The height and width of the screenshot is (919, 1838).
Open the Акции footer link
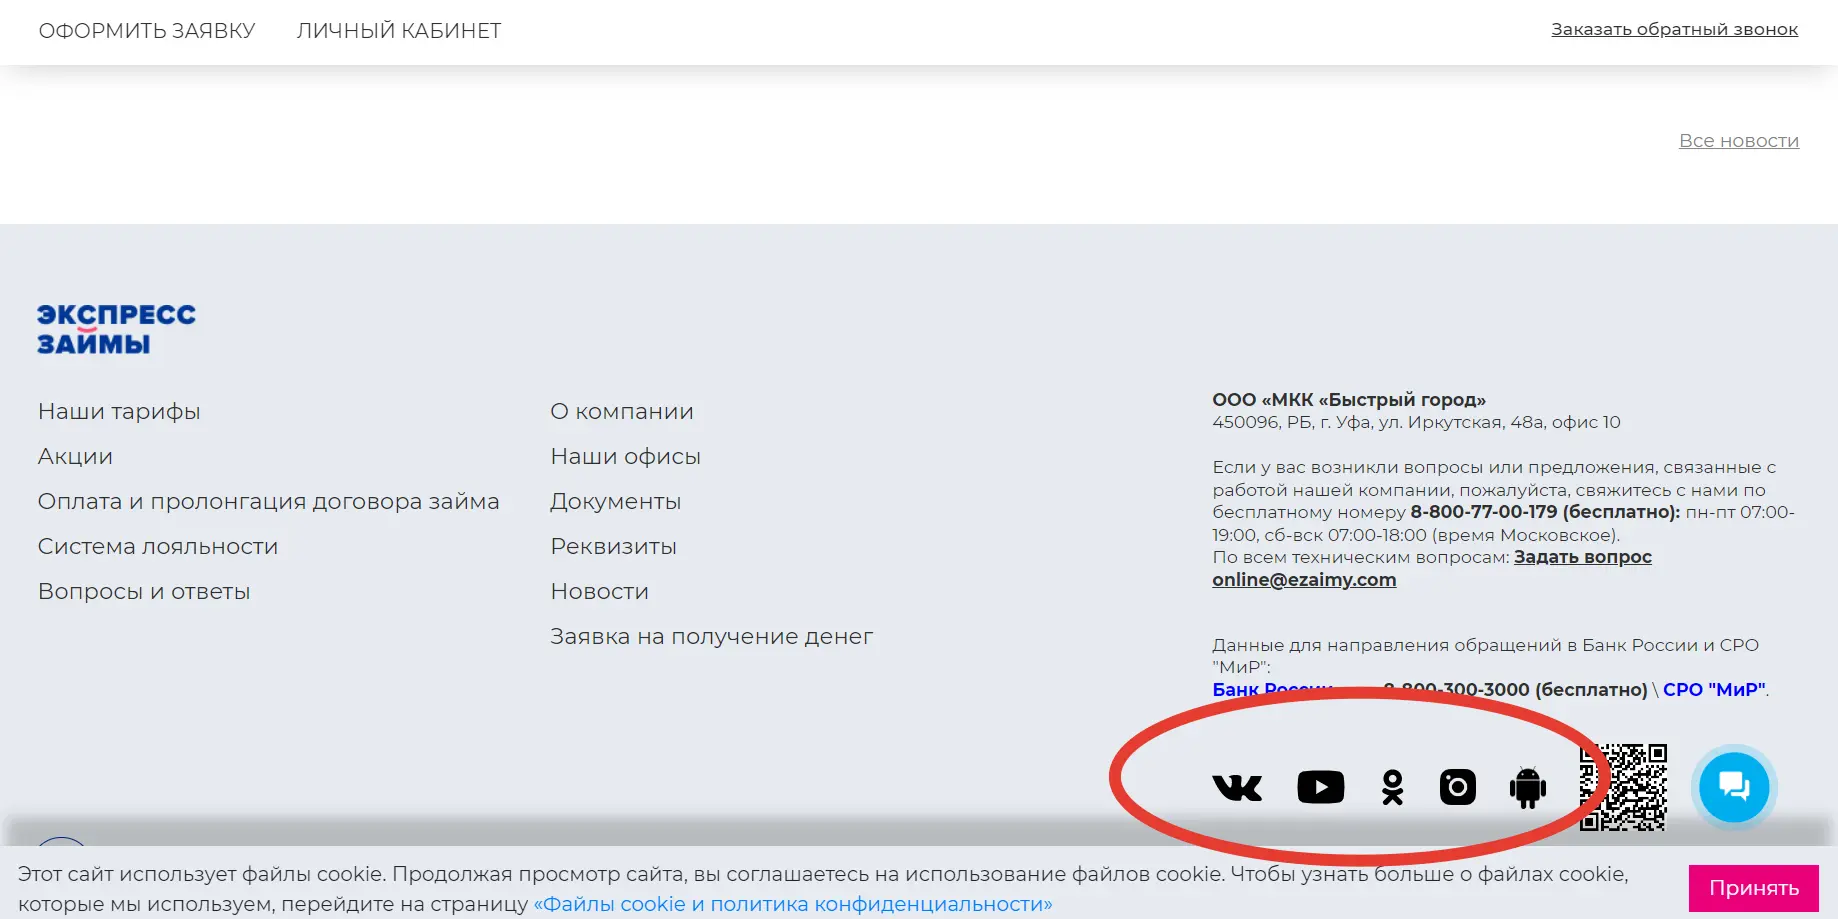point(75,456)
